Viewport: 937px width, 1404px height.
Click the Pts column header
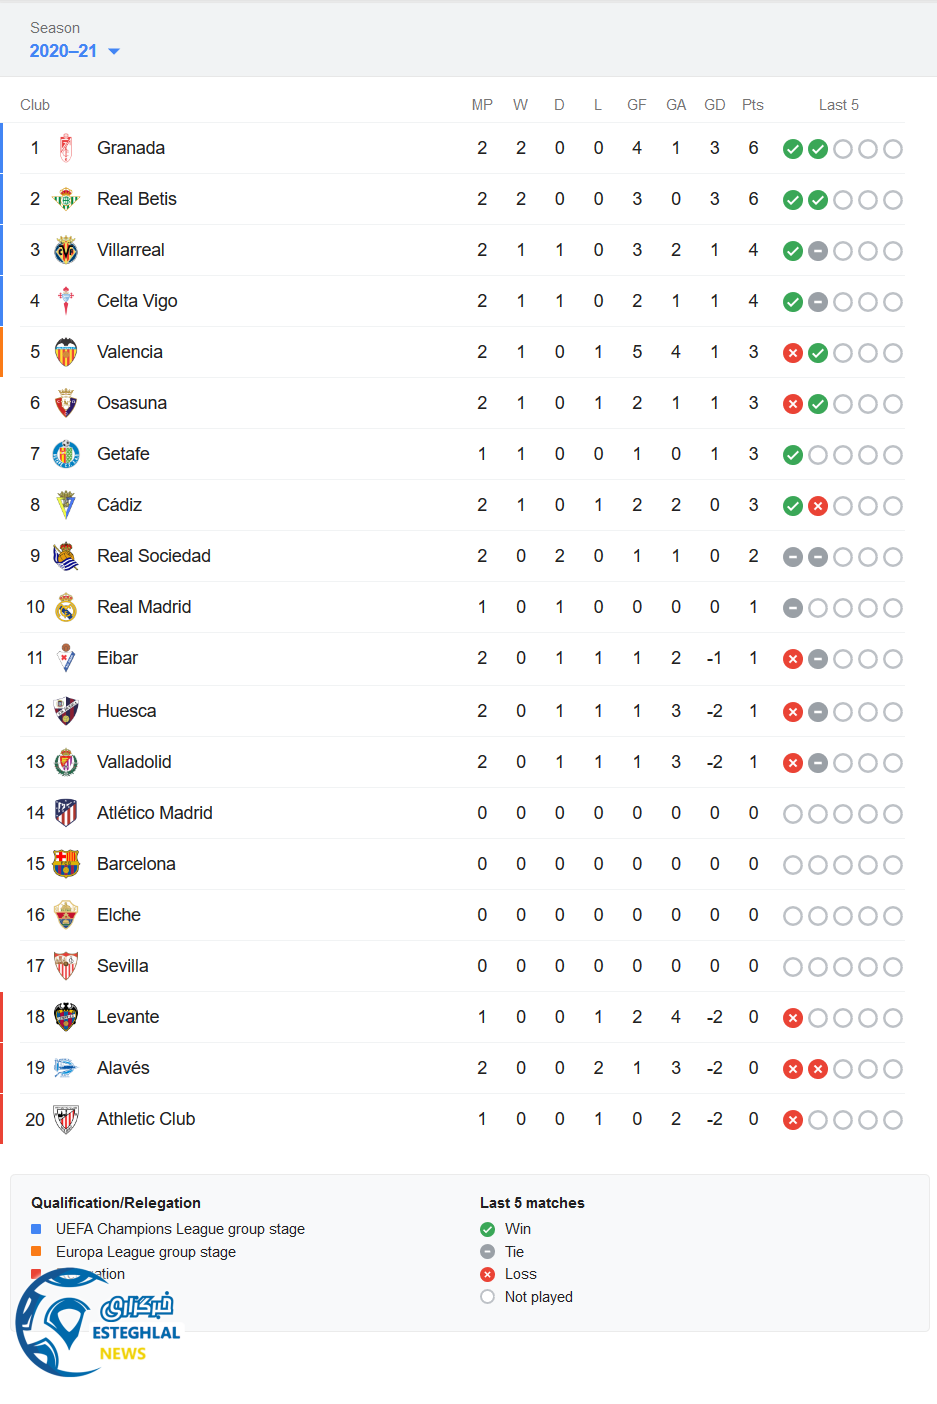(753, 105)
